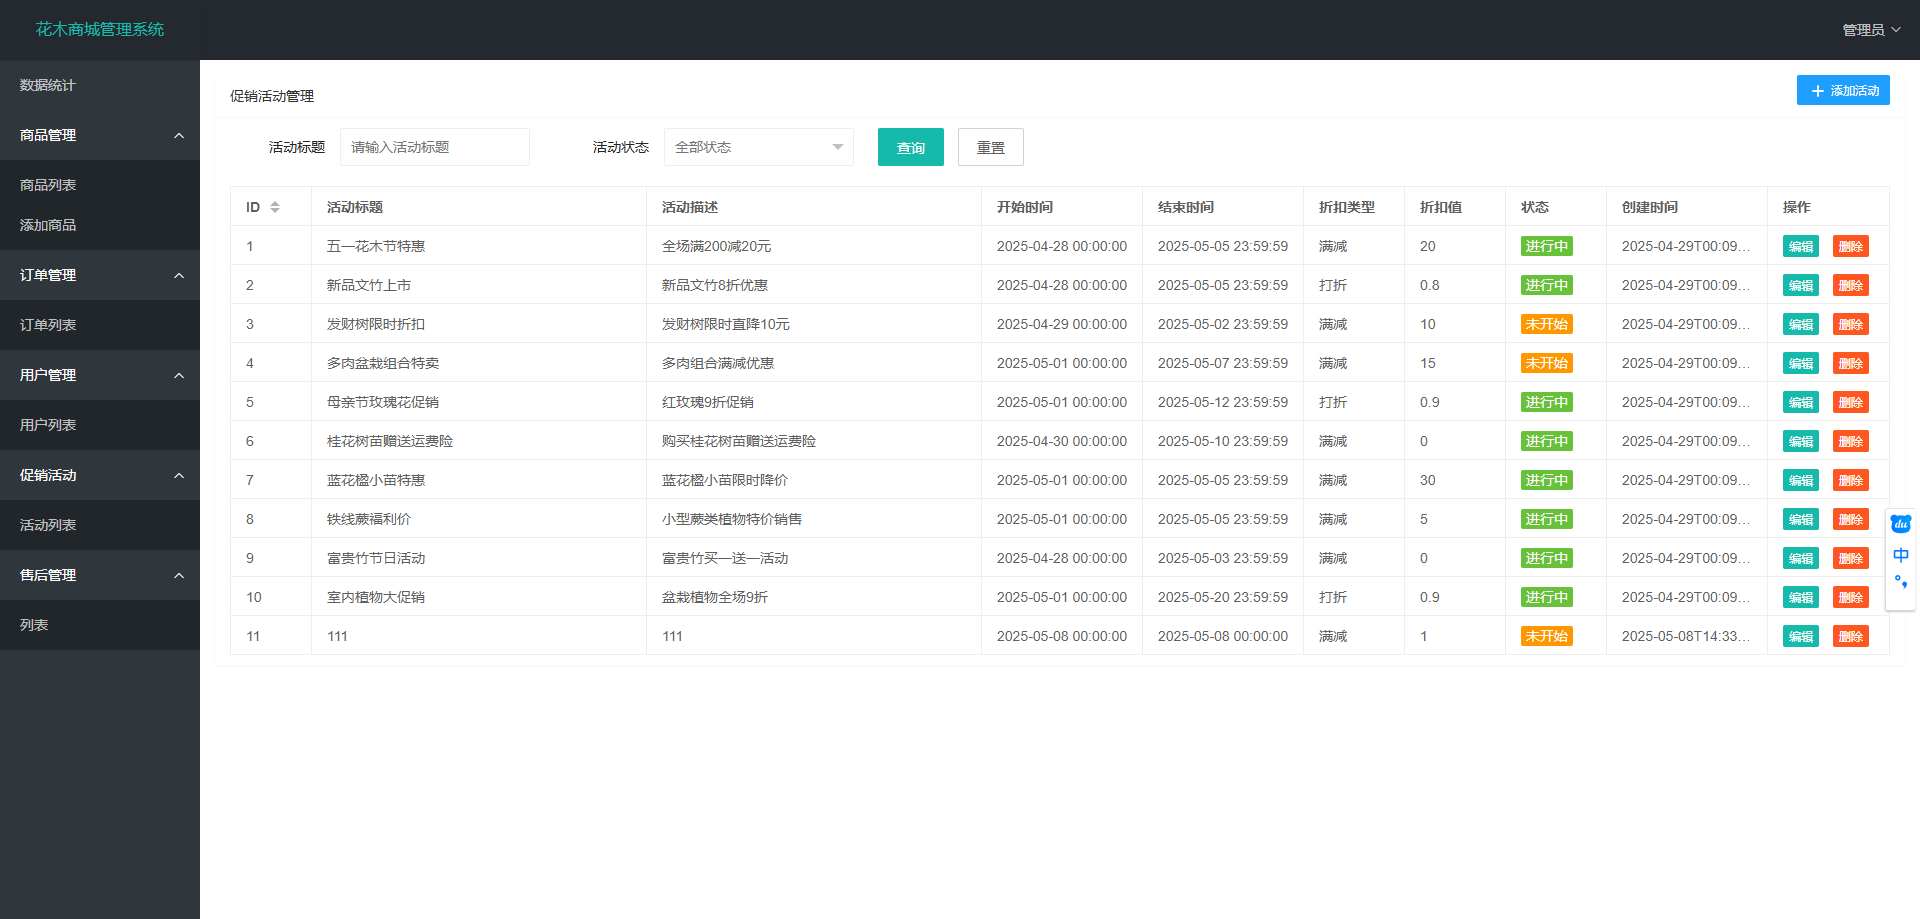Collapse the 订单管理 menu section
1920x919 pixels.
(100, 275)
